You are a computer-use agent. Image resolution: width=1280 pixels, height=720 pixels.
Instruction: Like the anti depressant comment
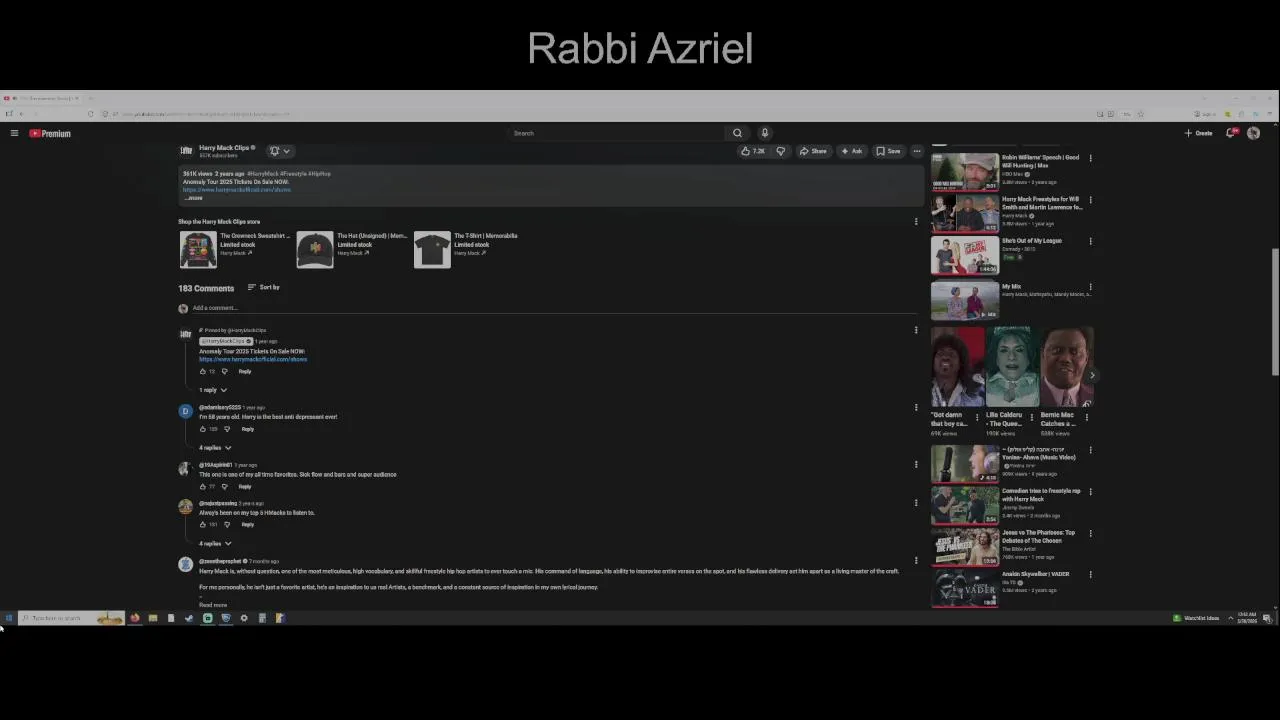click(203, 429)
